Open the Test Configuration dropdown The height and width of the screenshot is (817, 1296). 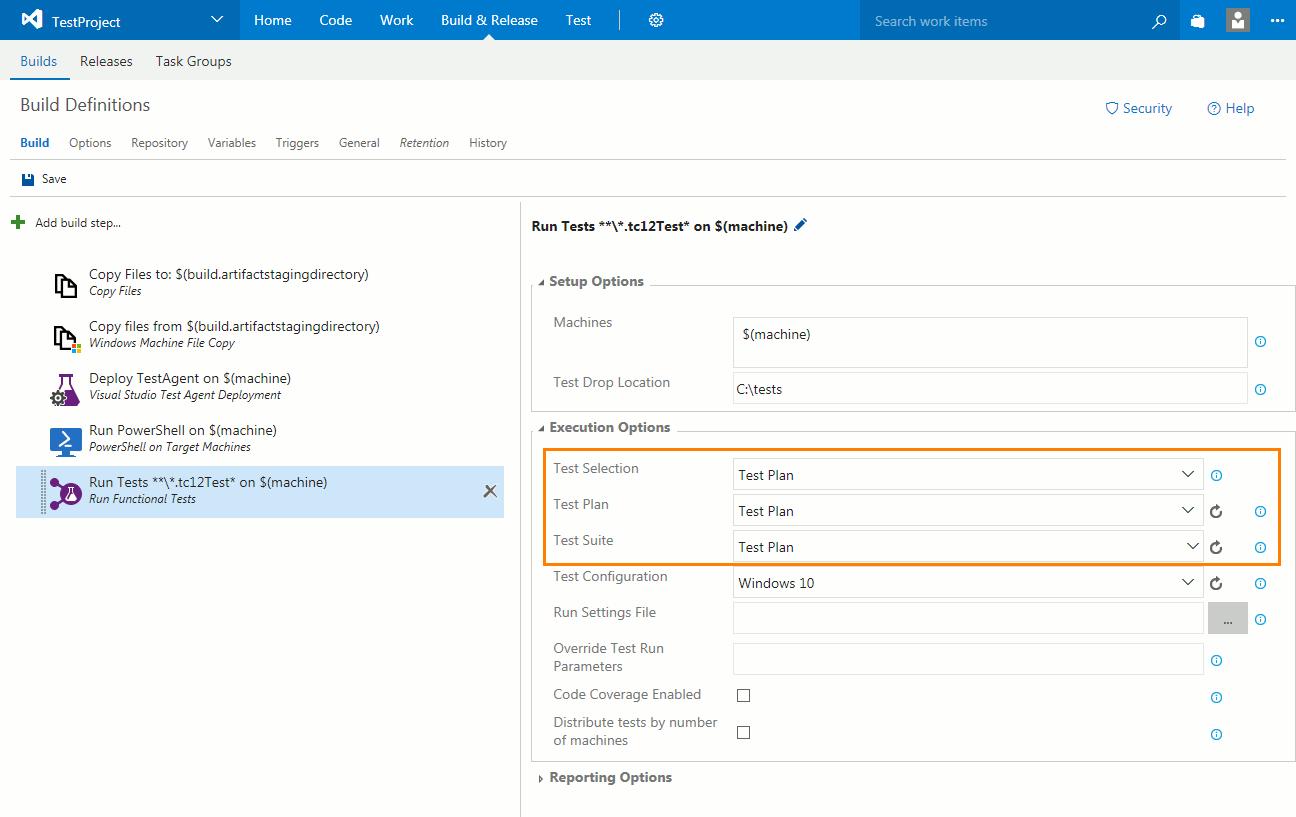click(x=967, y=583)
